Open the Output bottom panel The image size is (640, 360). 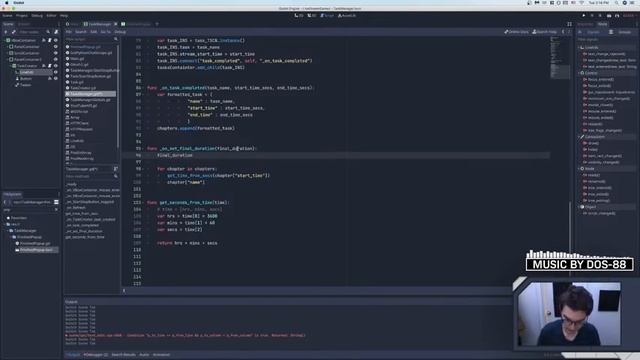click(x=73, y=355)
